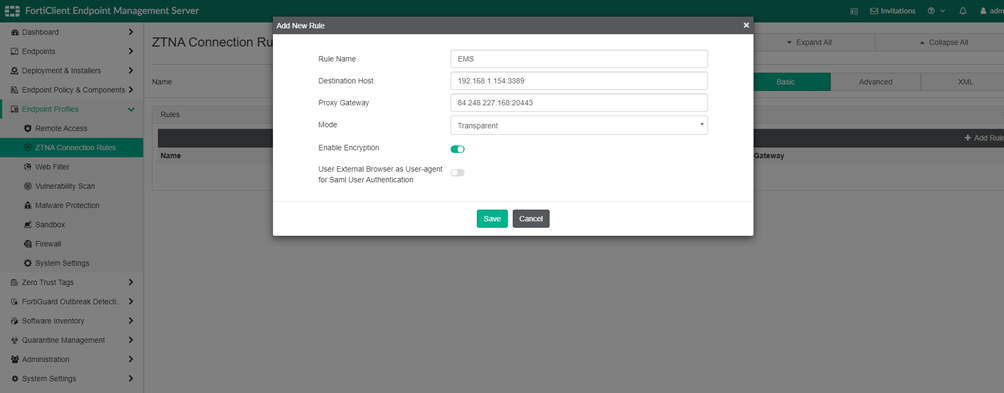This screenshot has height=393, width=1004.
Task: Enable the External Browser for Saml toggle
Action: coord(457,173)
